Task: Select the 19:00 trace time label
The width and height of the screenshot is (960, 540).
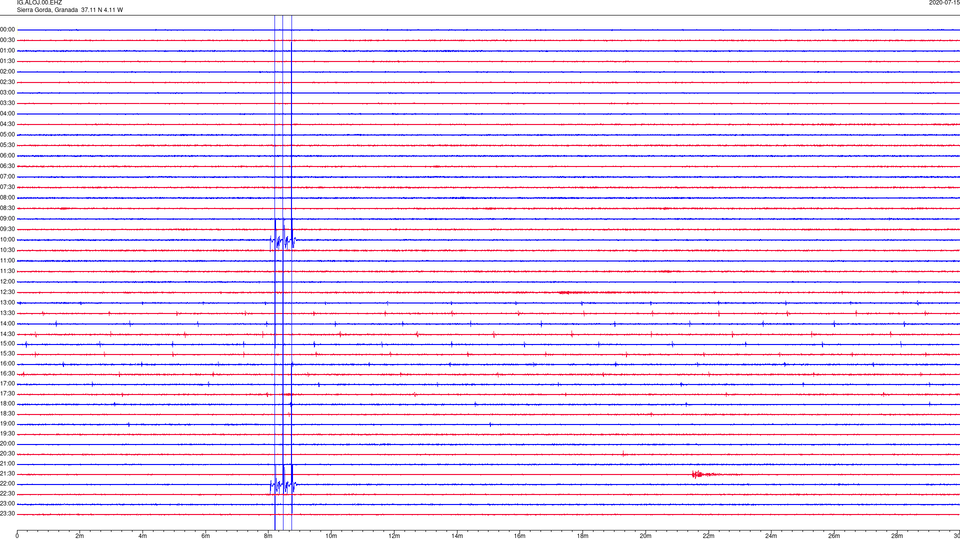Action: tap(8, 424)
